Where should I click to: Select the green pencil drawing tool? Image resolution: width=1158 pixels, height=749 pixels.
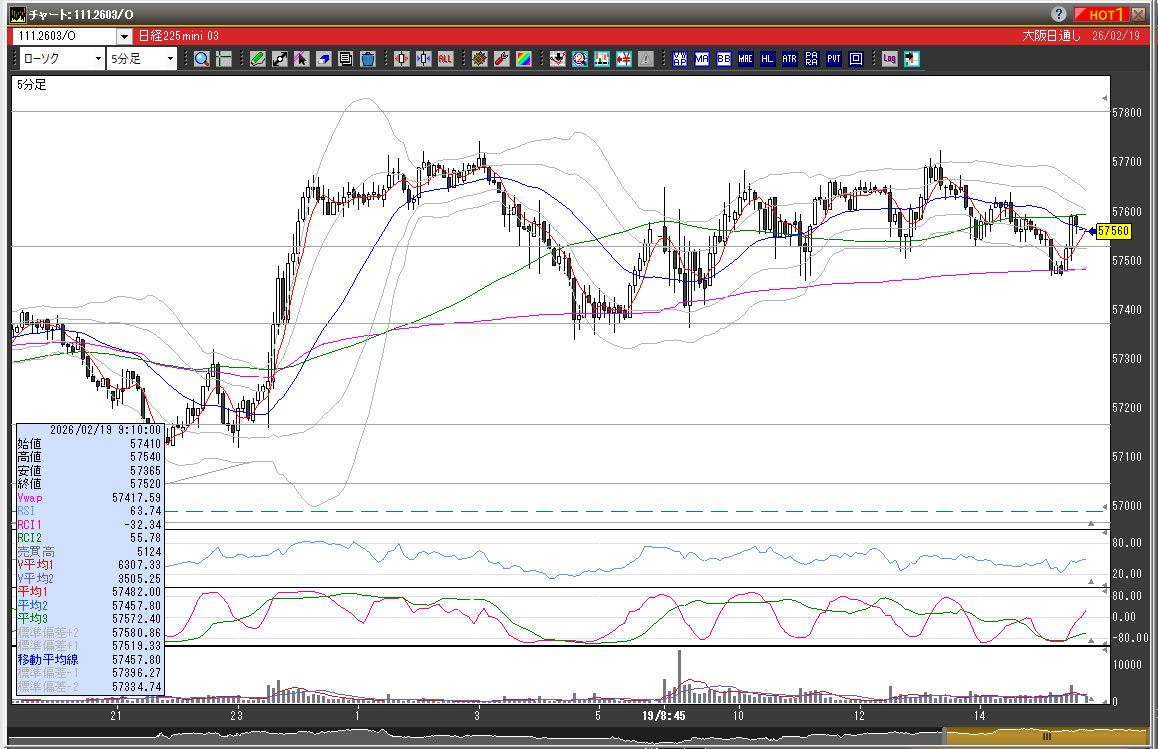(257, 59)
